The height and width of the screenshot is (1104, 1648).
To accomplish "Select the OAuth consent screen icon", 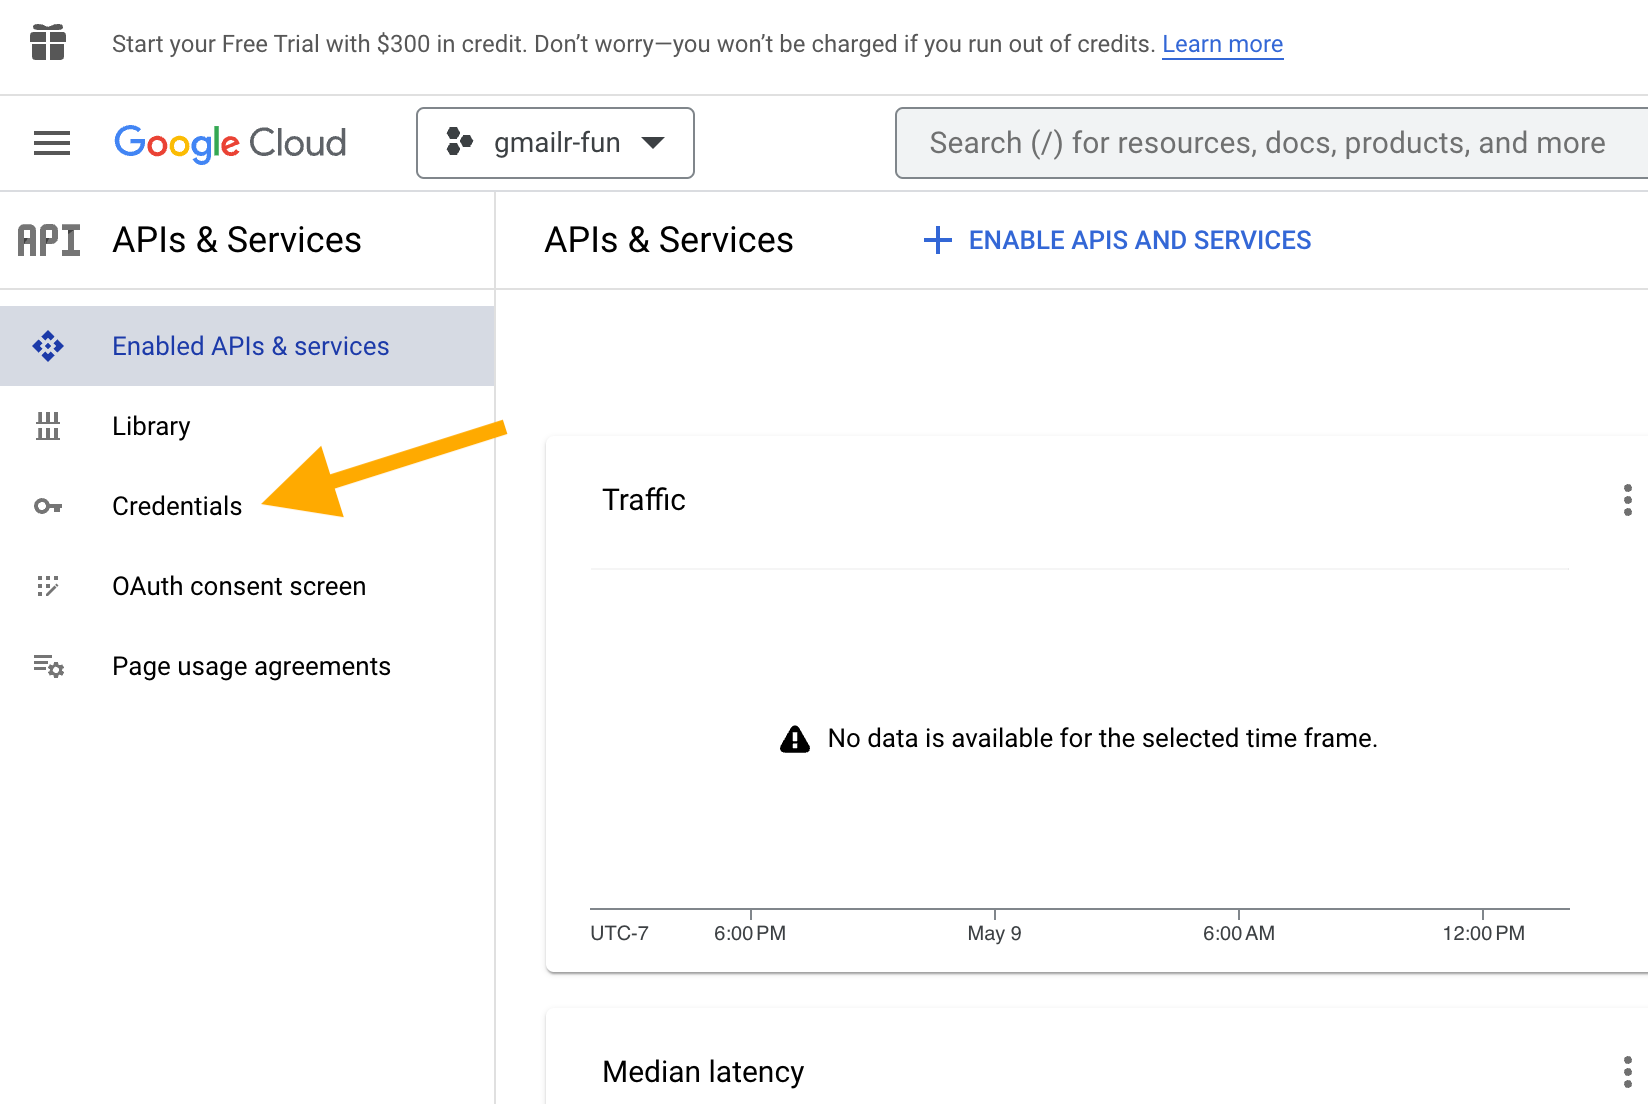I will tap(48, 587).
